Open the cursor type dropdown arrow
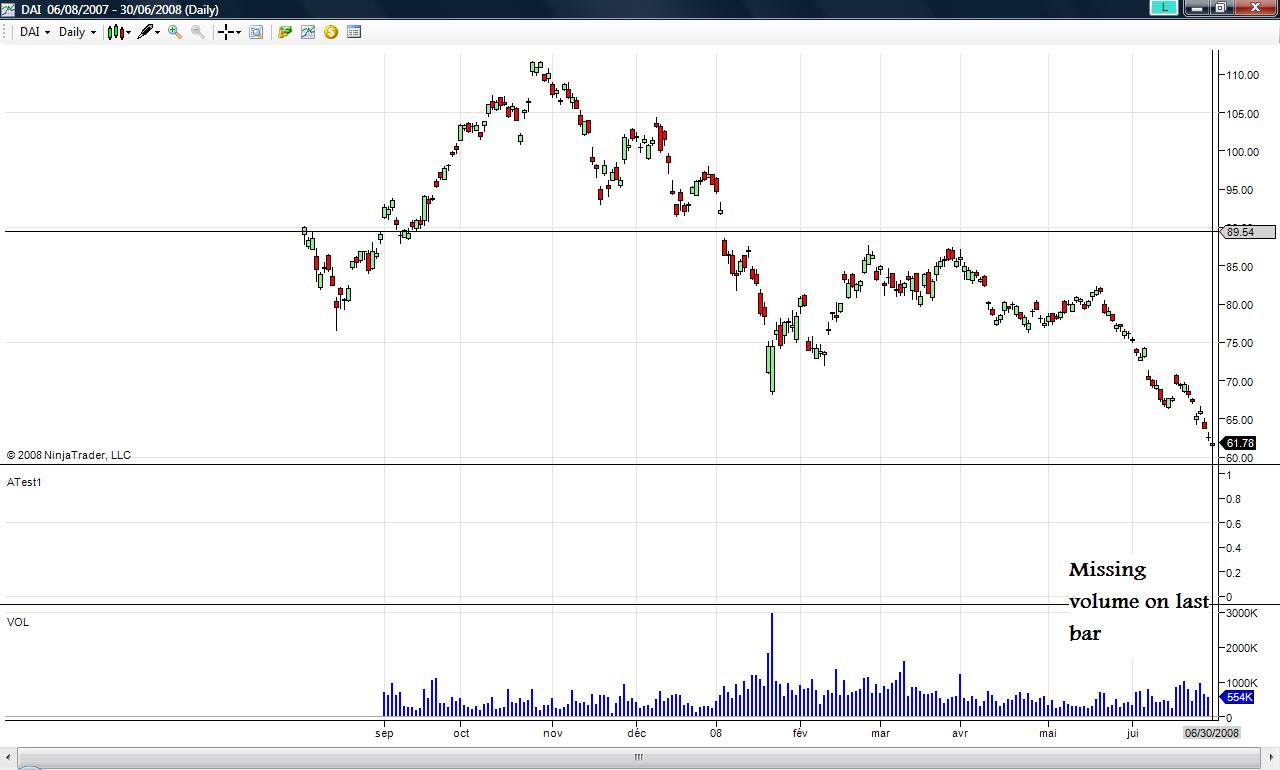The image size is (1280, 770). tap(239, 32)
